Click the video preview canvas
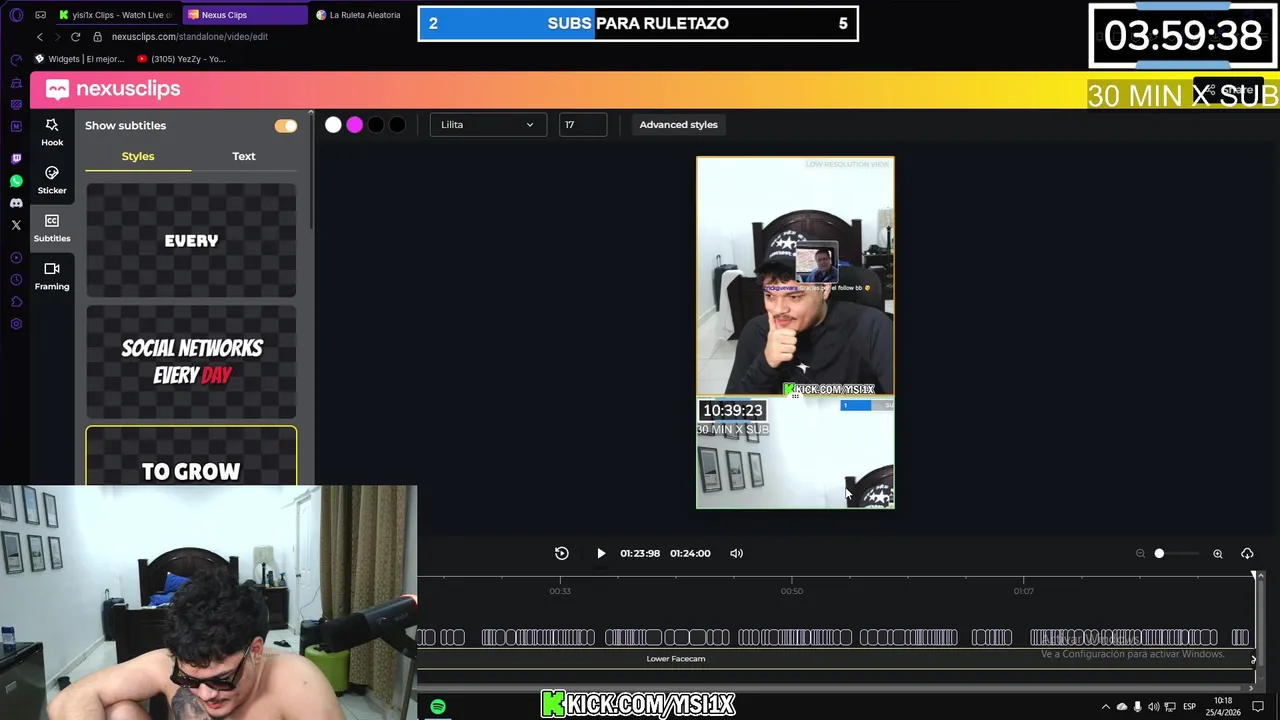This screenshot has width=1280, height=720. (795, 333)
